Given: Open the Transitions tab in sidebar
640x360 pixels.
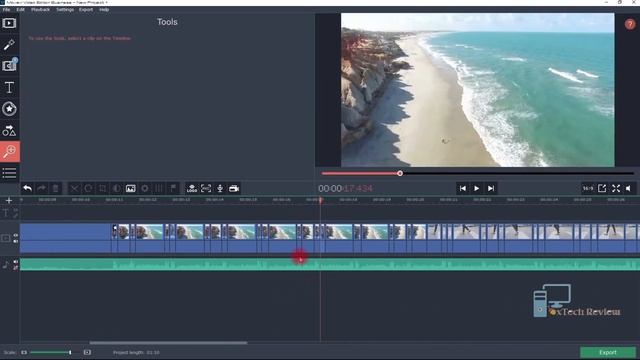Looking at the screenshot, I should 9,66.
